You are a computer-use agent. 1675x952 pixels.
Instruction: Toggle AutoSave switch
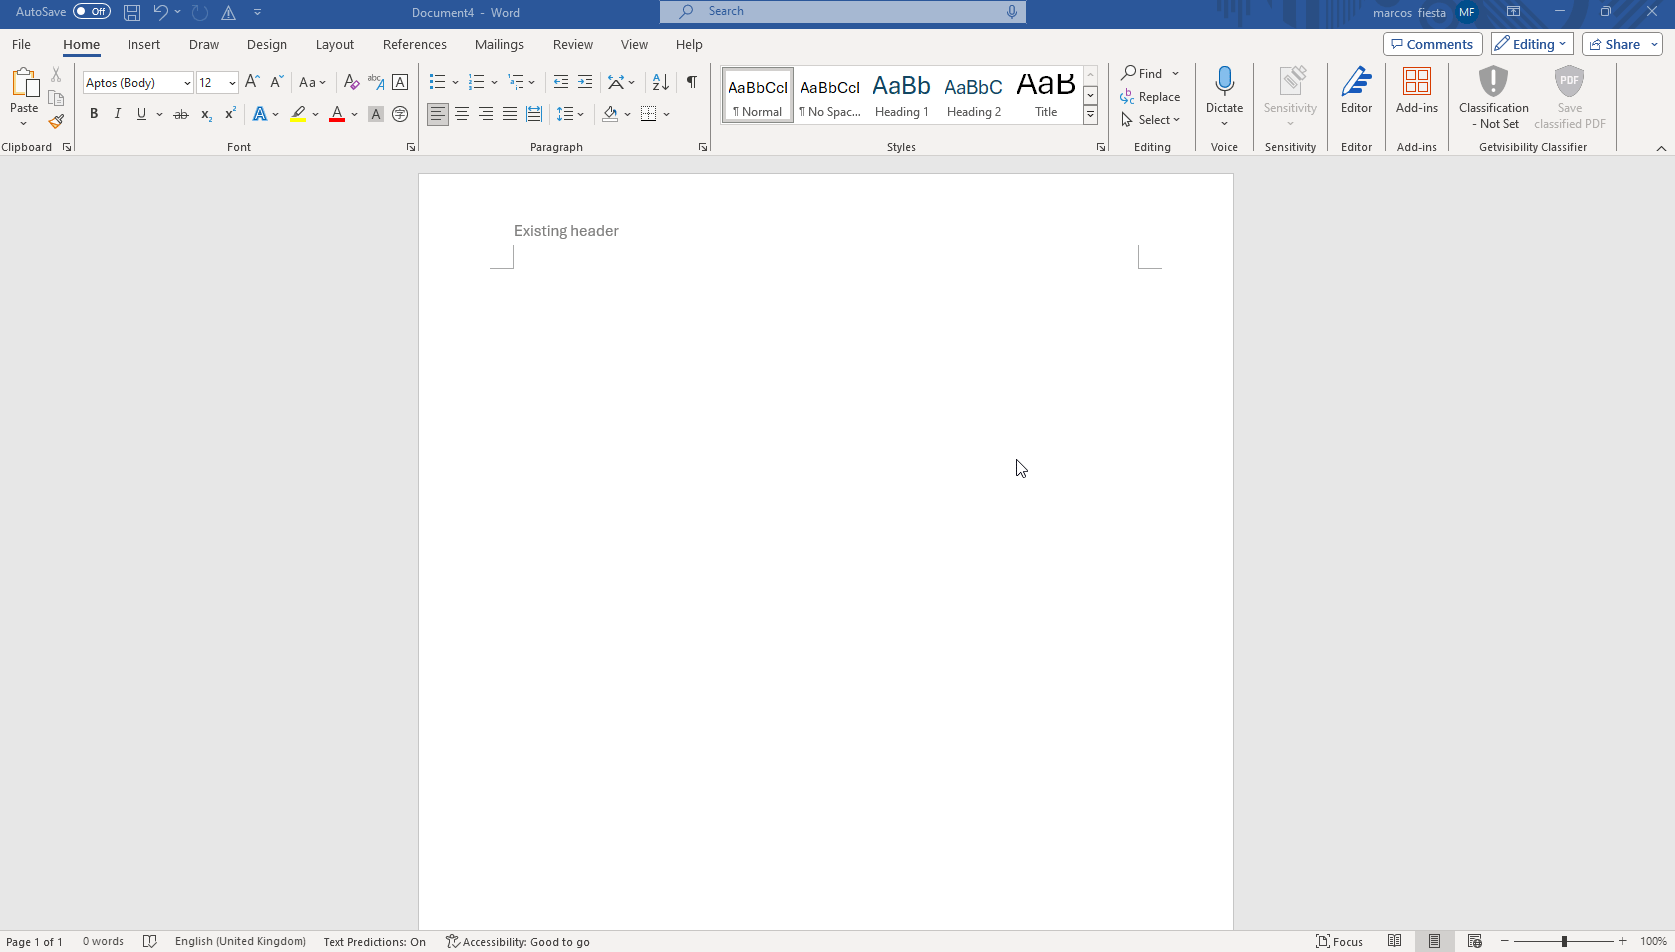pyautogui.click(x=92, y=12)
